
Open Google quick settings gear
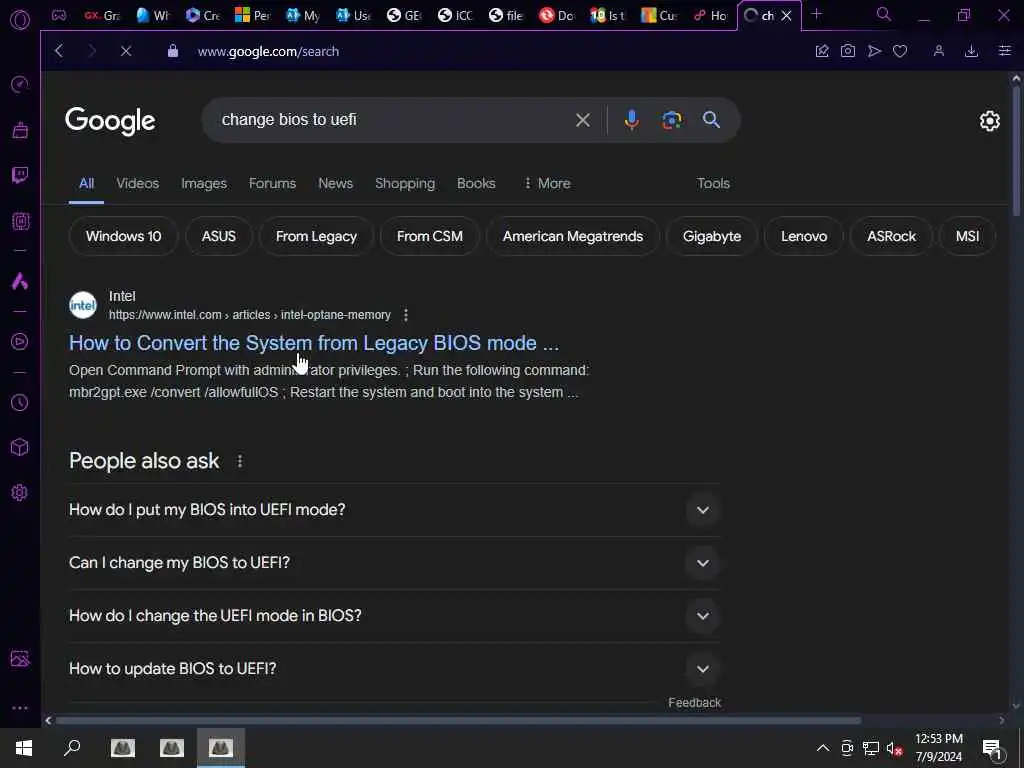coord(989,121)
